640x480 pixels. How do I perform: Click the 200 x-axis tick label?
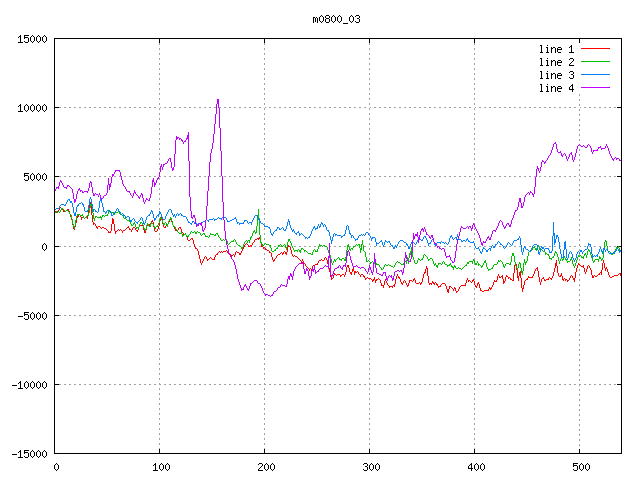(x=265, y=466)
